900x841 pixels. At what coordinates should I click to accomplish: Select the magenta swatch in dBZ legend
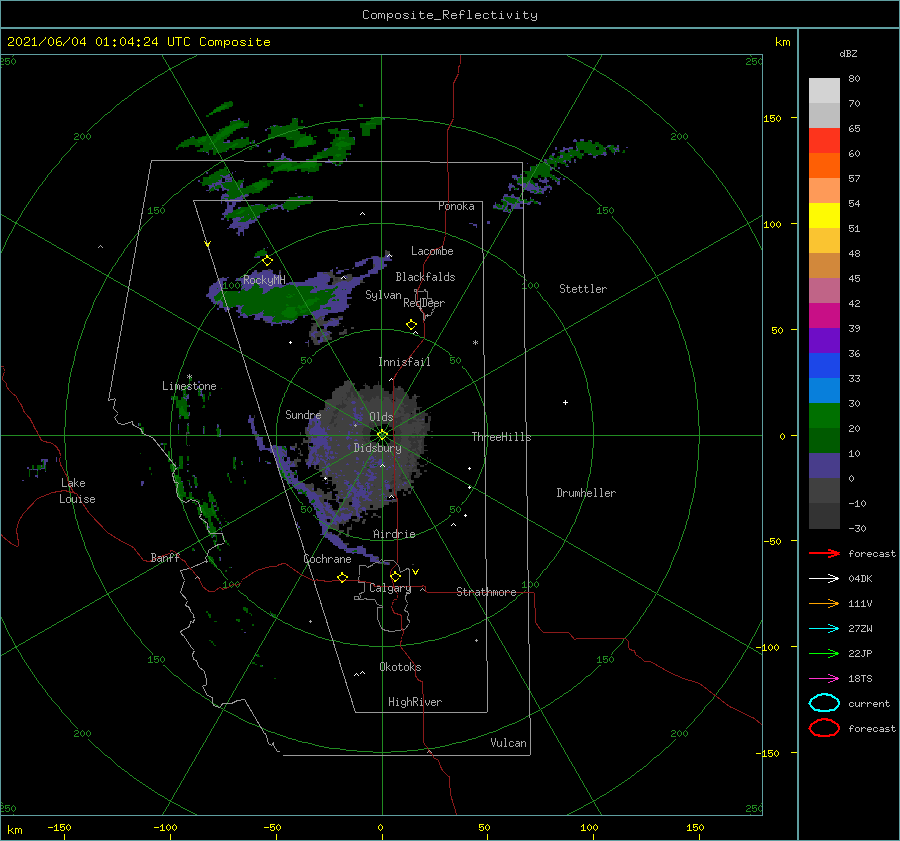824,316
